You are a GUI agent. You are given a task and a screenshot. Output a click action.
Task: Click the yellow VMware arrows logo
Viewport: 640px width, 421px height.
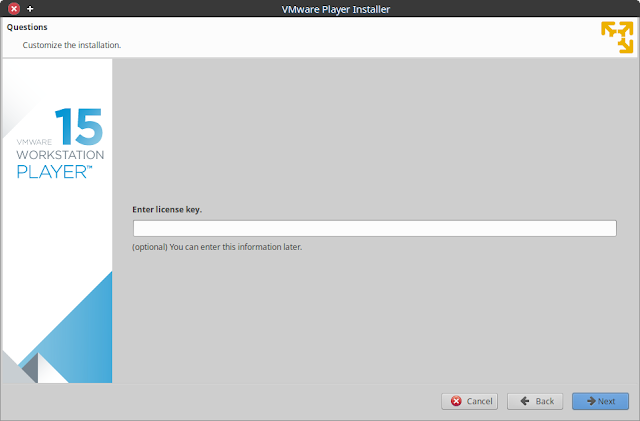[x=617, y=38]
